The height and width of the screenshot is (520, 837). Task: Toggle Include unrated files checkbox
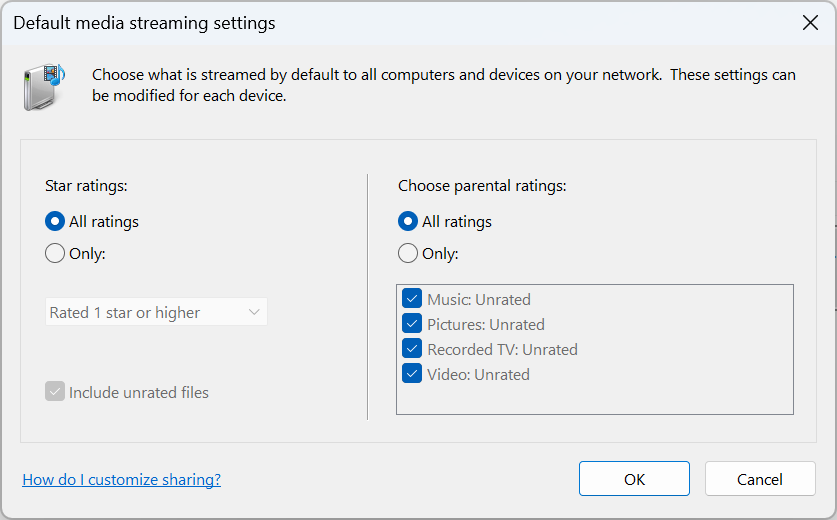click(55, 392)
